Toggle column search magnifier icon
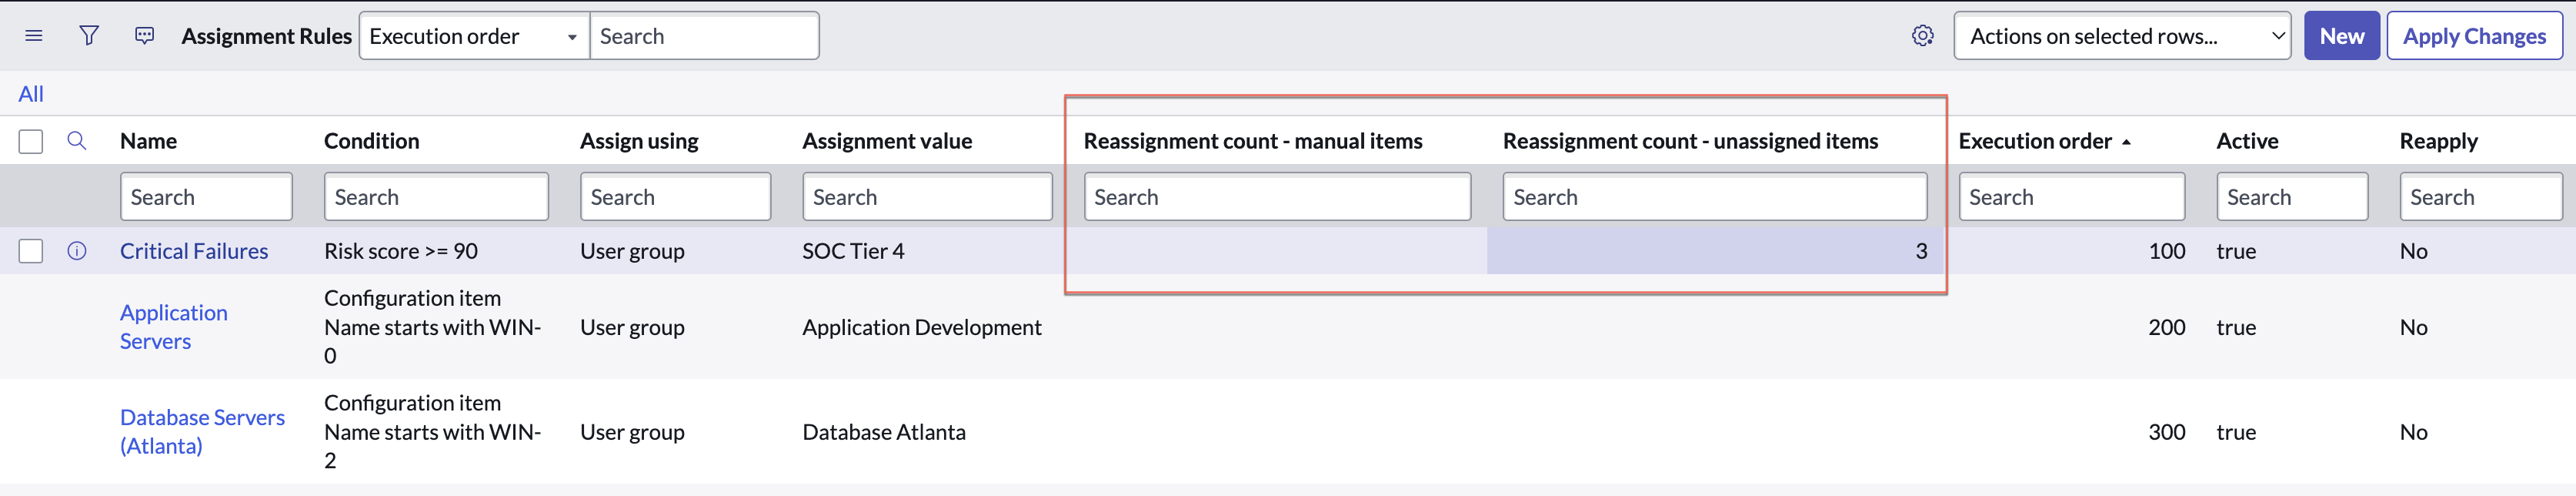 coord(77,140)
